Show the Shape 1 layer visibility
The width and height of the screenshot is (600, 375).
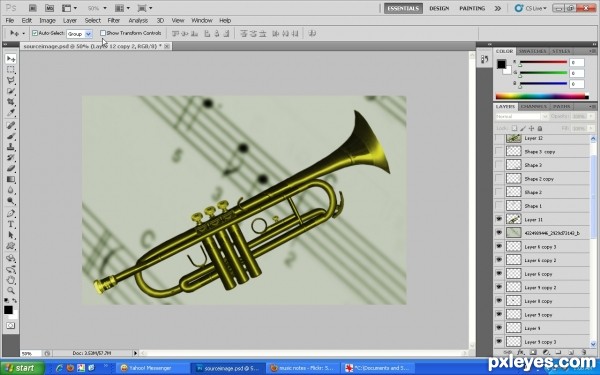(499, 206)
